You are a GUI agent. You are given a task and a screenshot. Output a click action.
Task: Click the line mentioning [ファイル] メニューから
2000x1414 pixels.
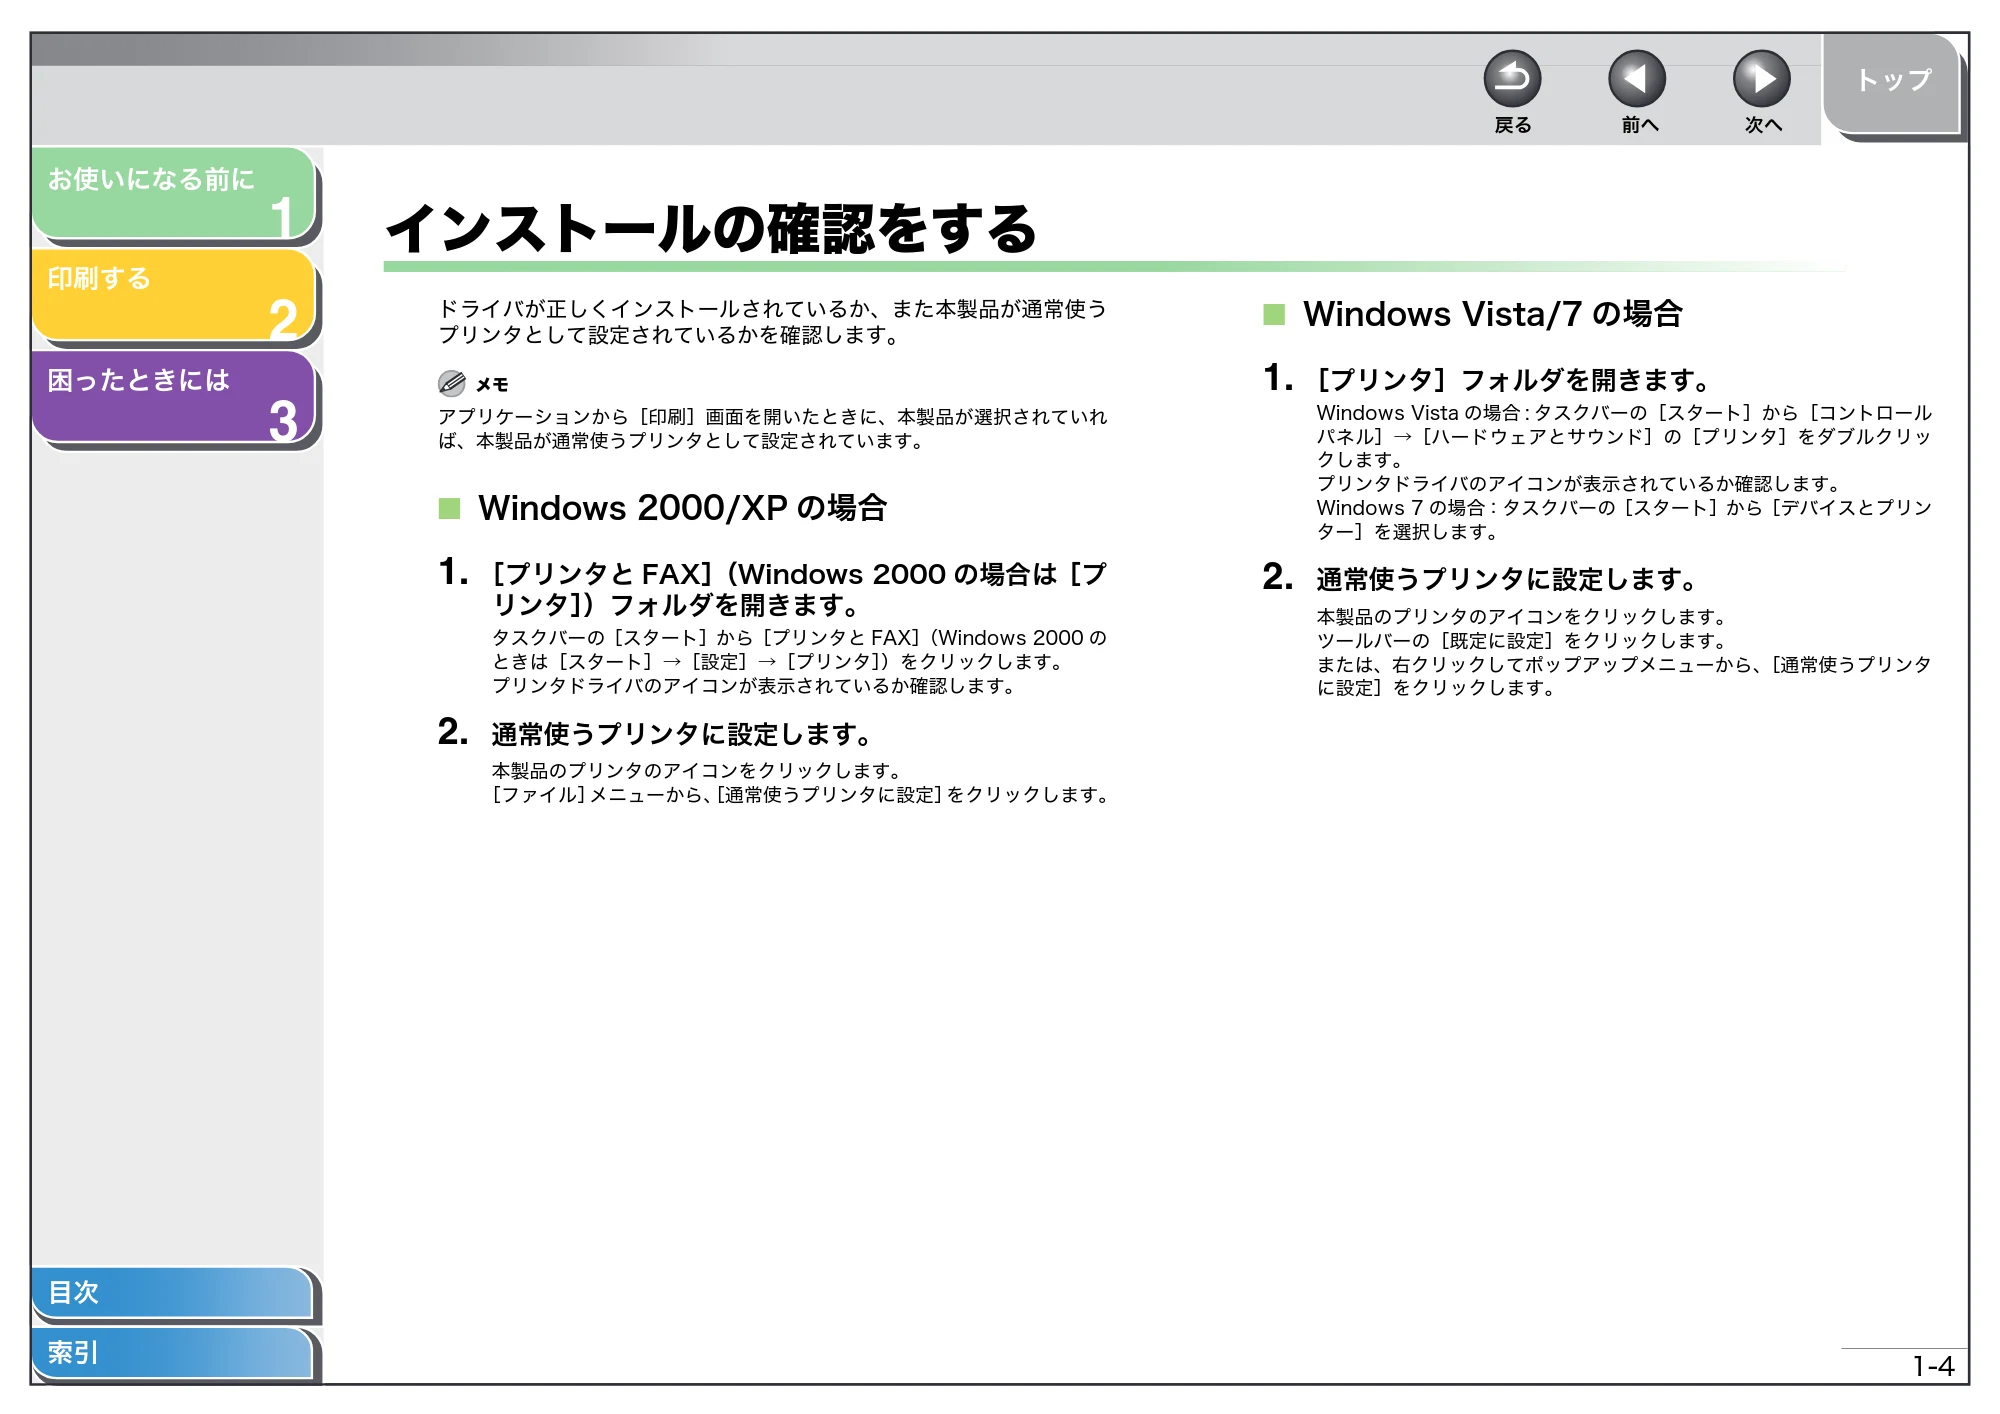[800, 795]
